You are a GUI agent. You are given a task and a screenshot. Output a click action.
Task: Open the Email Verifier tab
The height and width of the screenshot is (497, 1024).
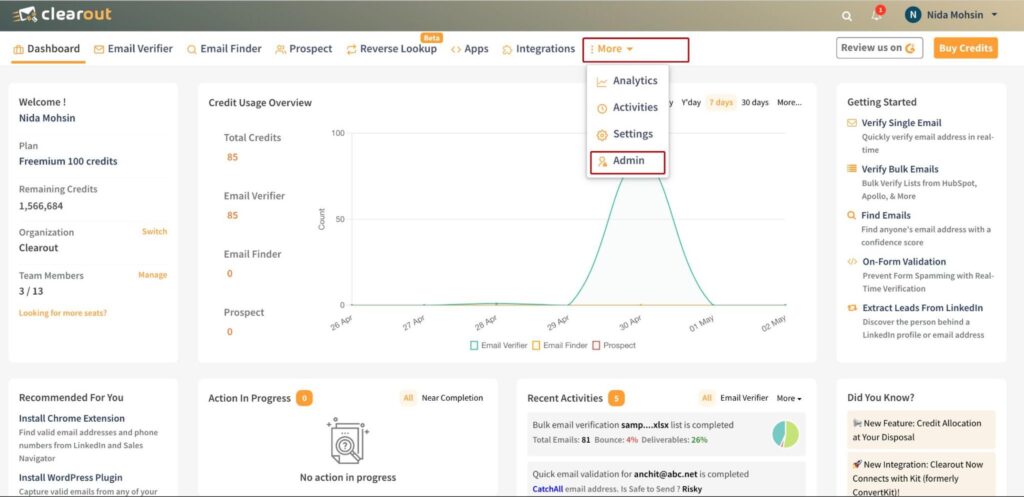pos(133,49)
